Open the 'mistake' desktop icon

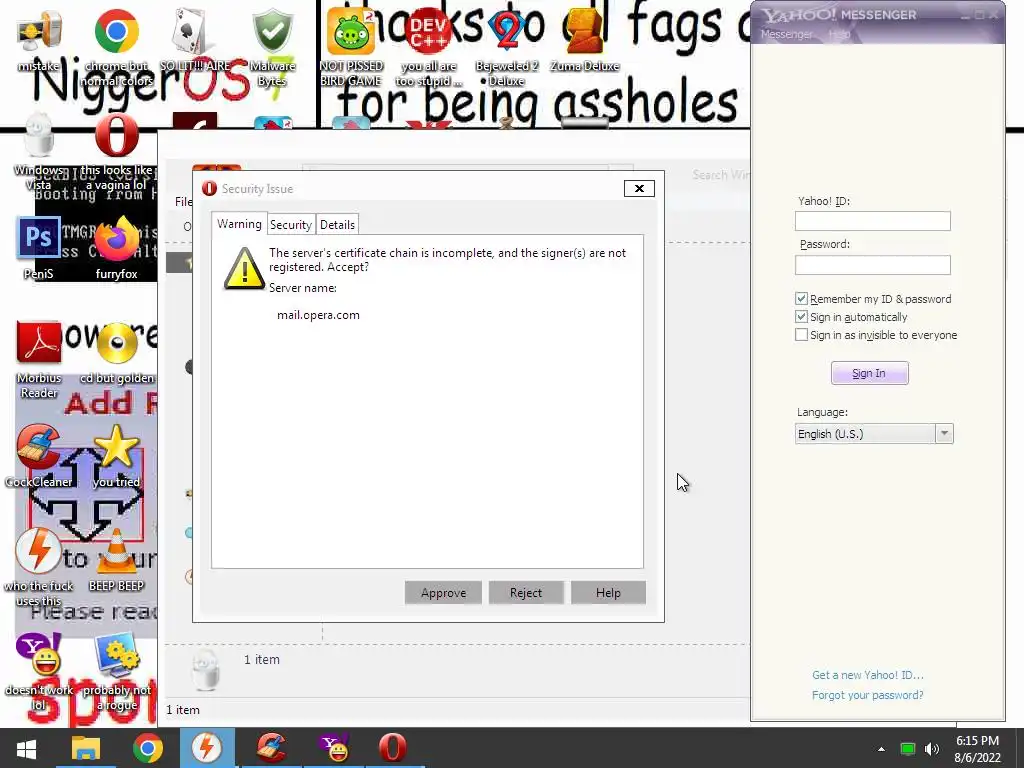click(39, 39)
